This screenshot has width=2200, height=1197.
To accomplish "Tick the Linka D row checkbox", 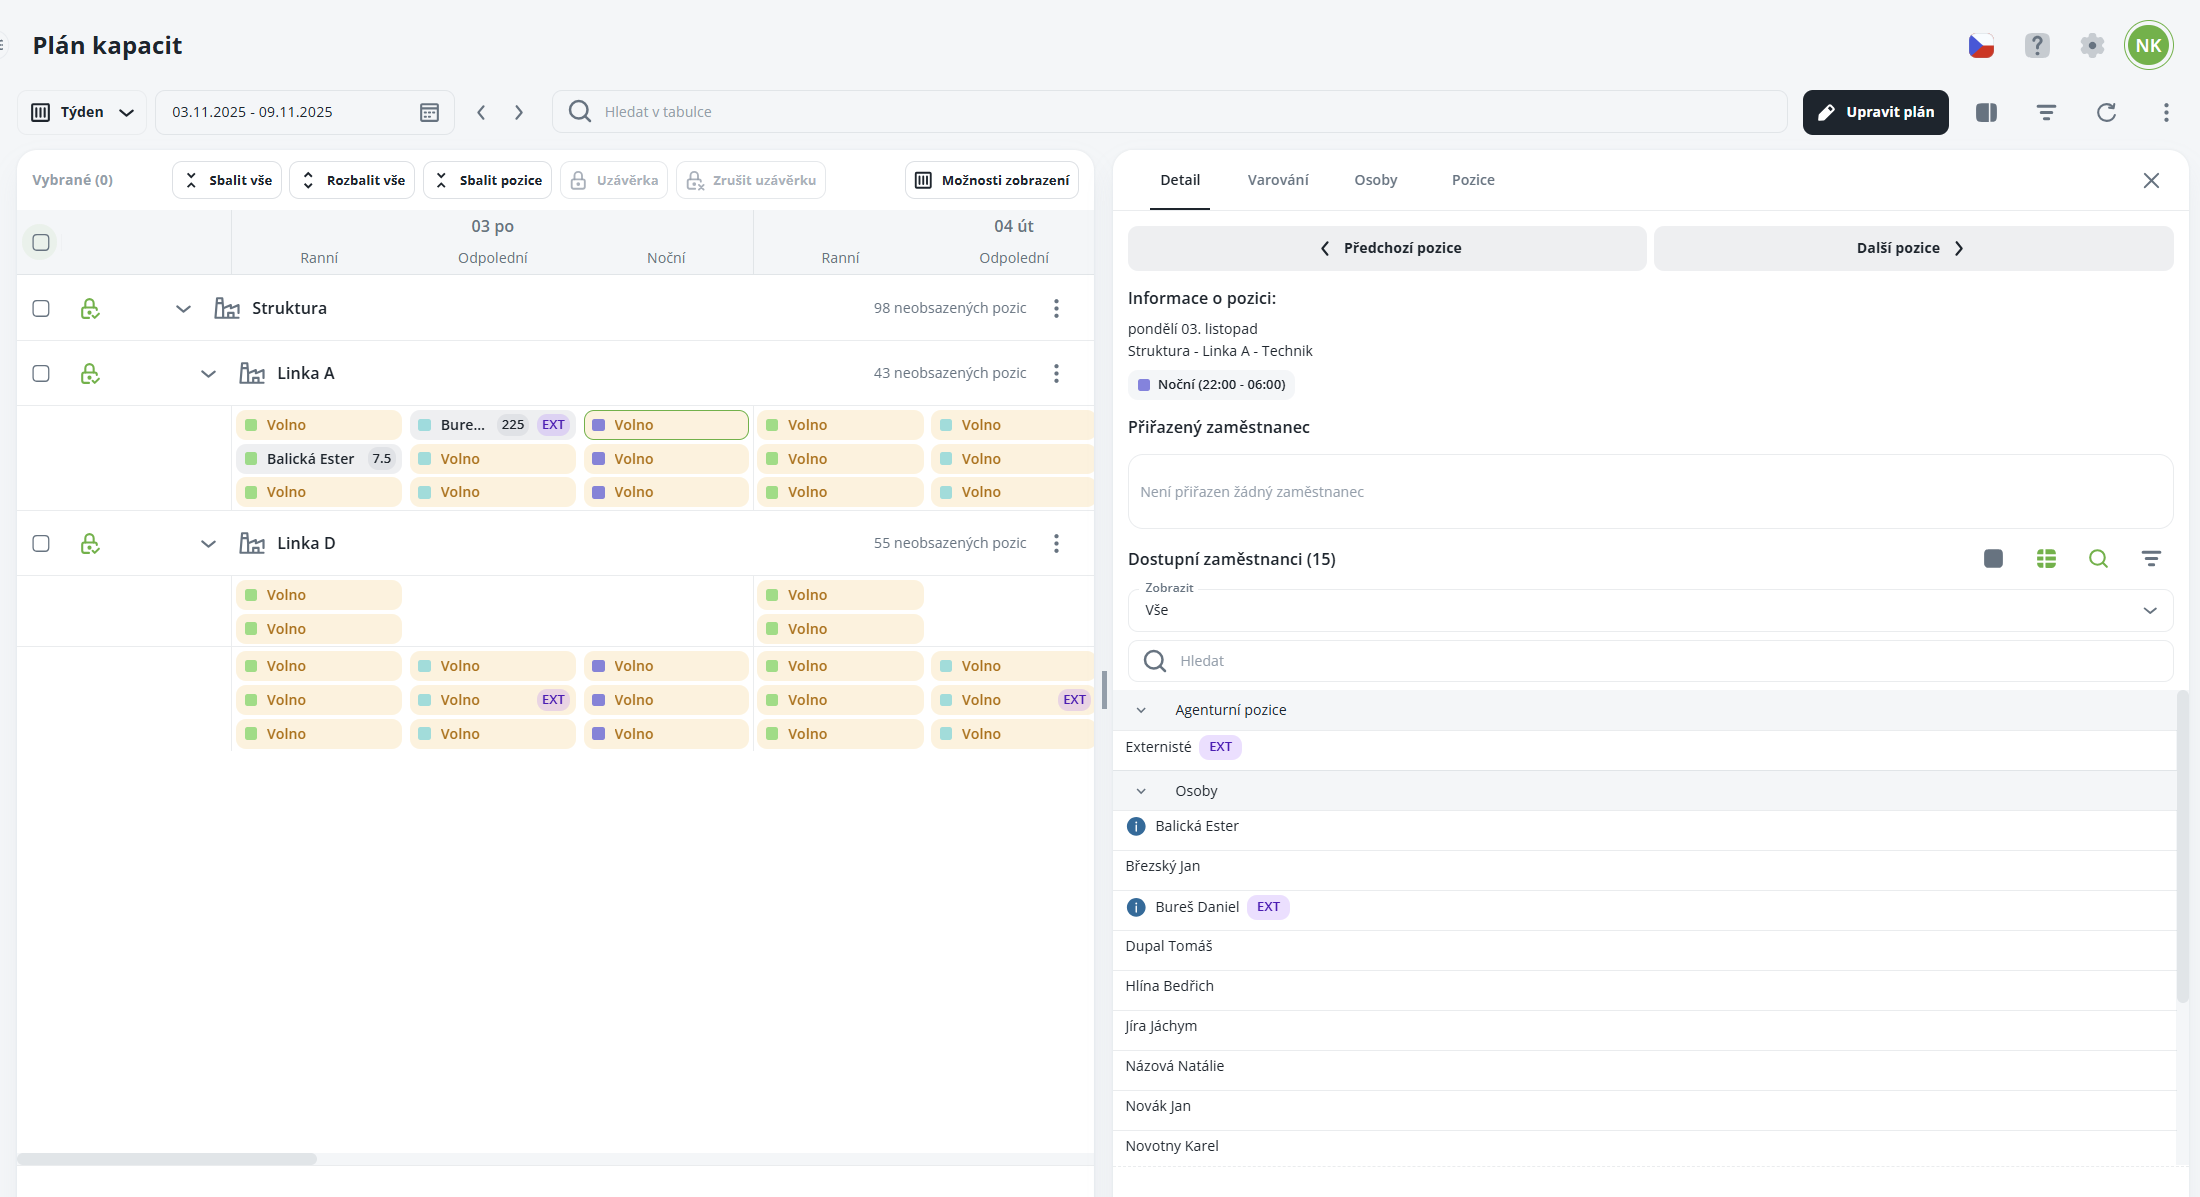I will click(41, 543).
